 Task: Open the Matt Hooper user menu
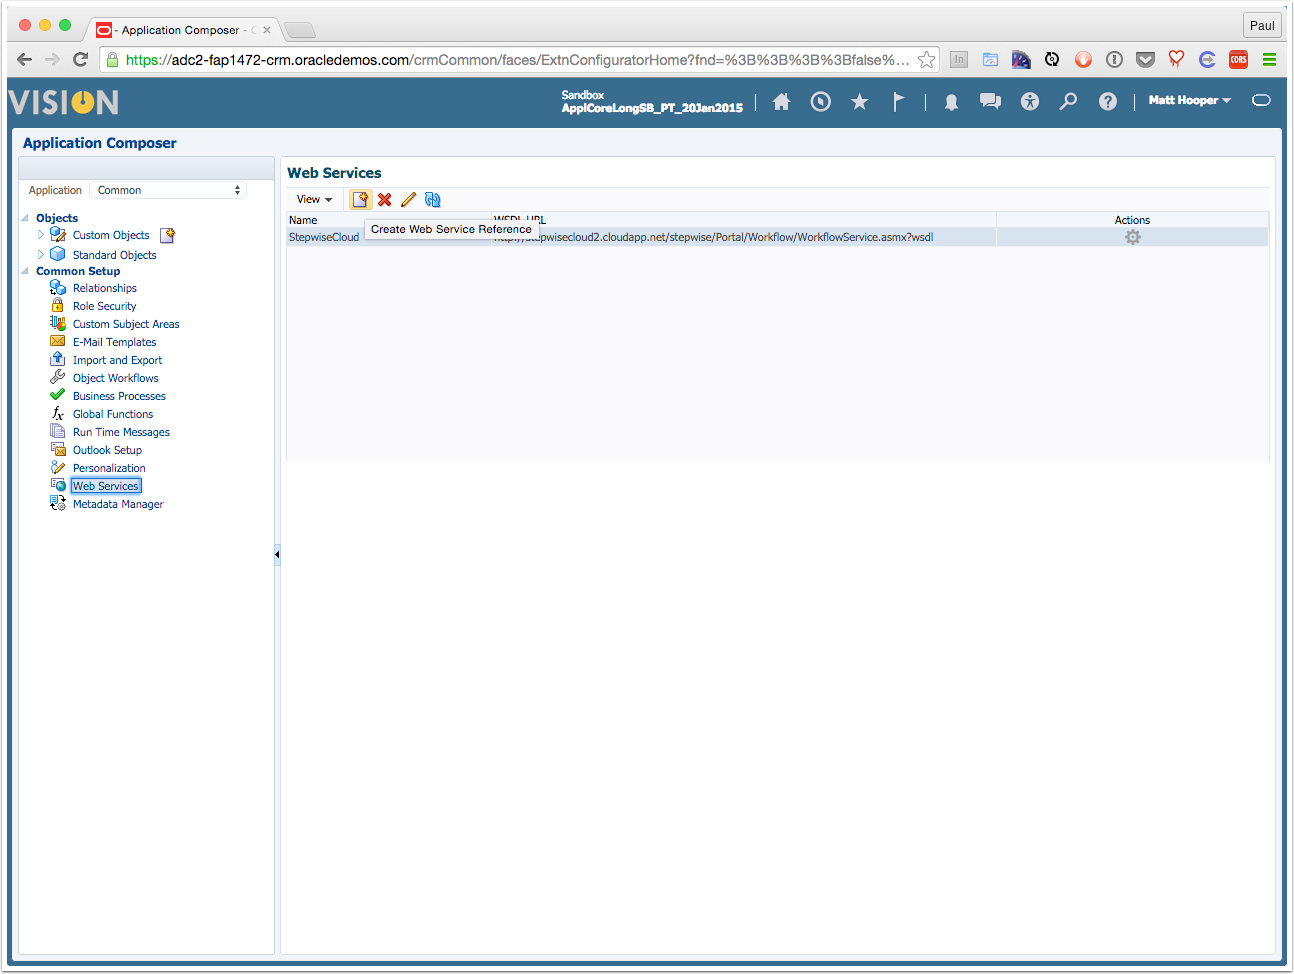[1189, 100]
